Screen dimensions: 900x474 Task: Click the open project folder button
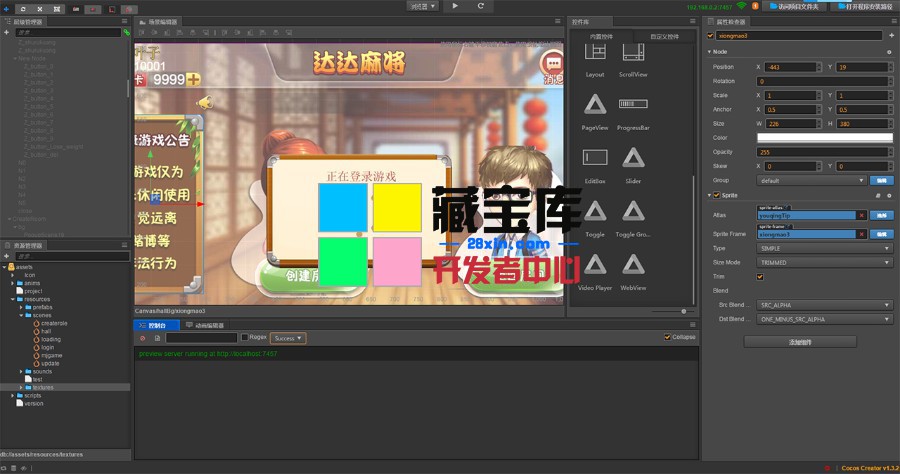(794, 6)
